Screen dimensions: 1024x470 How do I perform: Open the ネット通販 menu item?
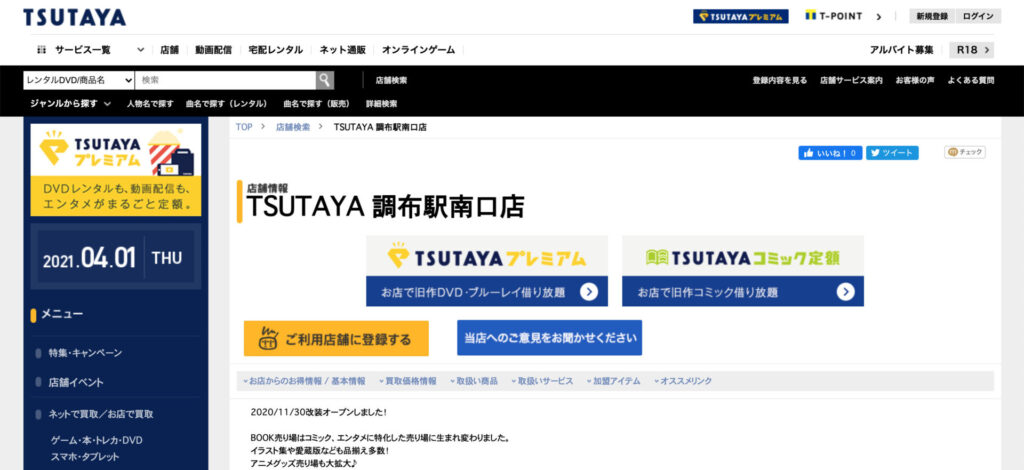click(x=342, y=50)
